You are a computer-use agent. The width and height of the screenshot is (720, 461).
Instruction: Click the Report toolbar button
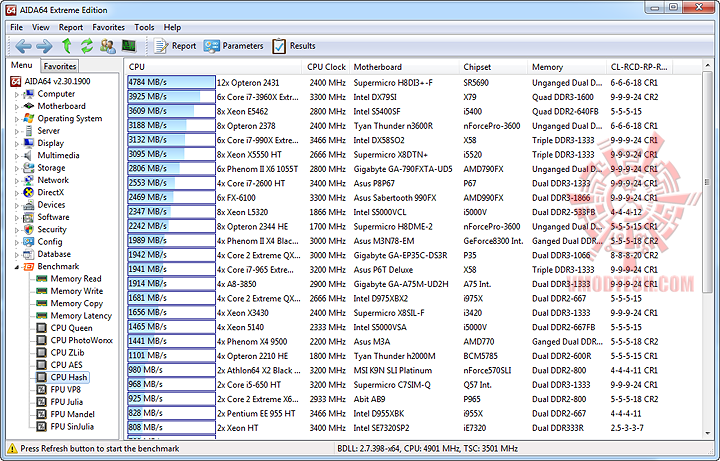(x=174, y=46)
